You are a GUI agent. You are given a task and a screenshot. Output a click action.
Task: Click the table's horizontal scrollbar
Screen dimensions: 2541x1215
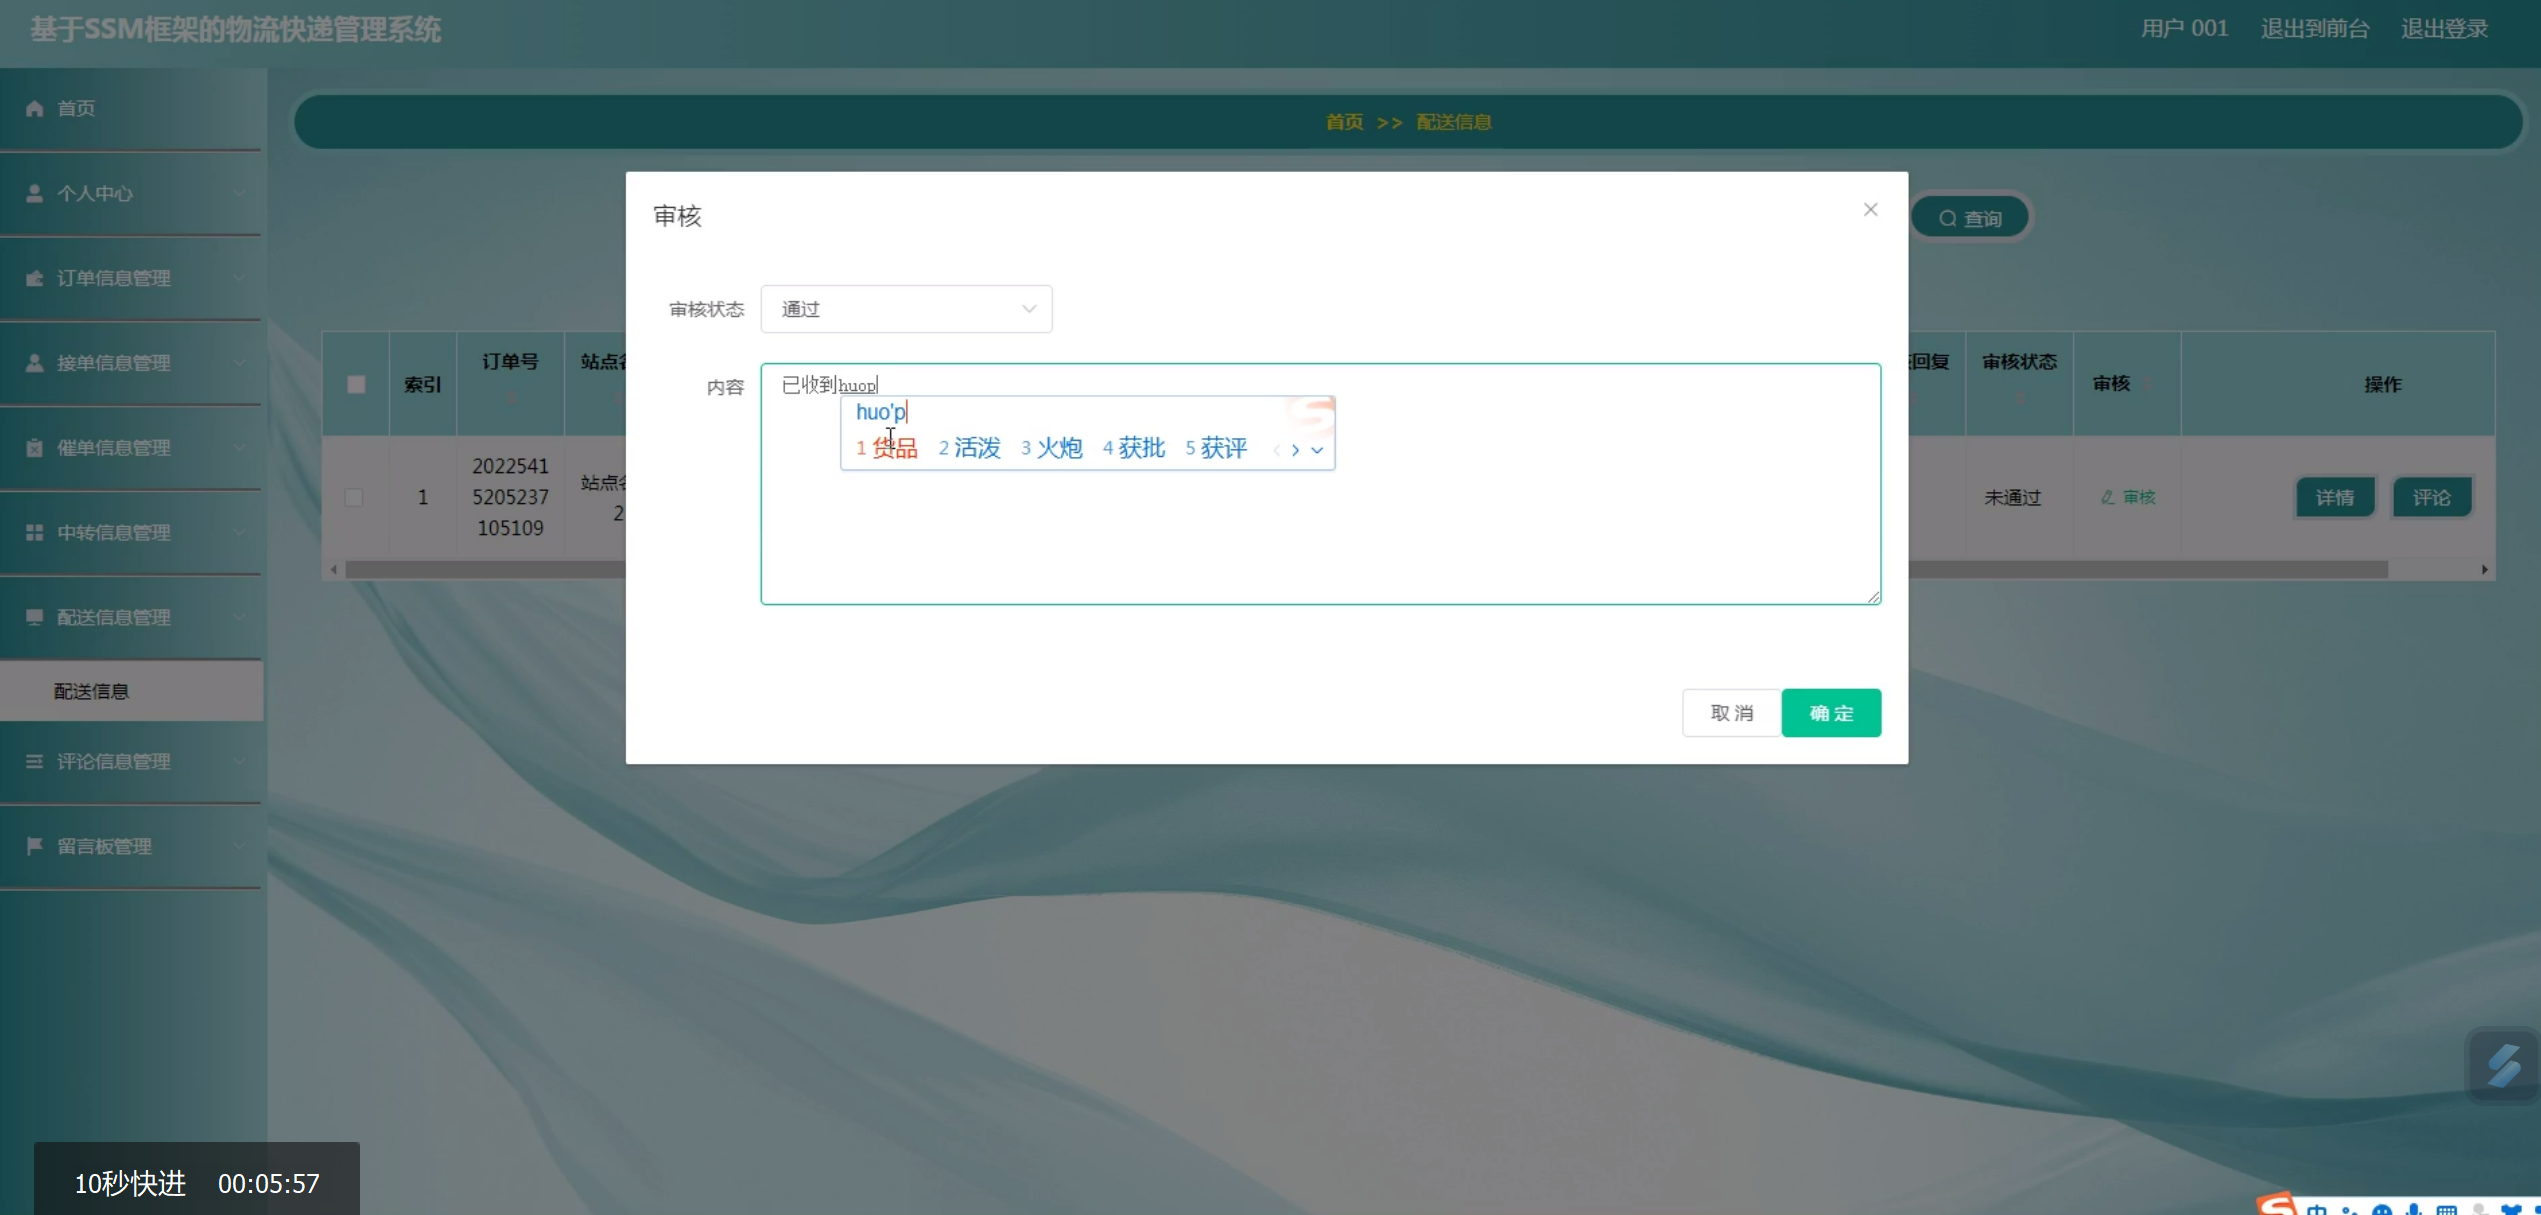(2150, 569)
